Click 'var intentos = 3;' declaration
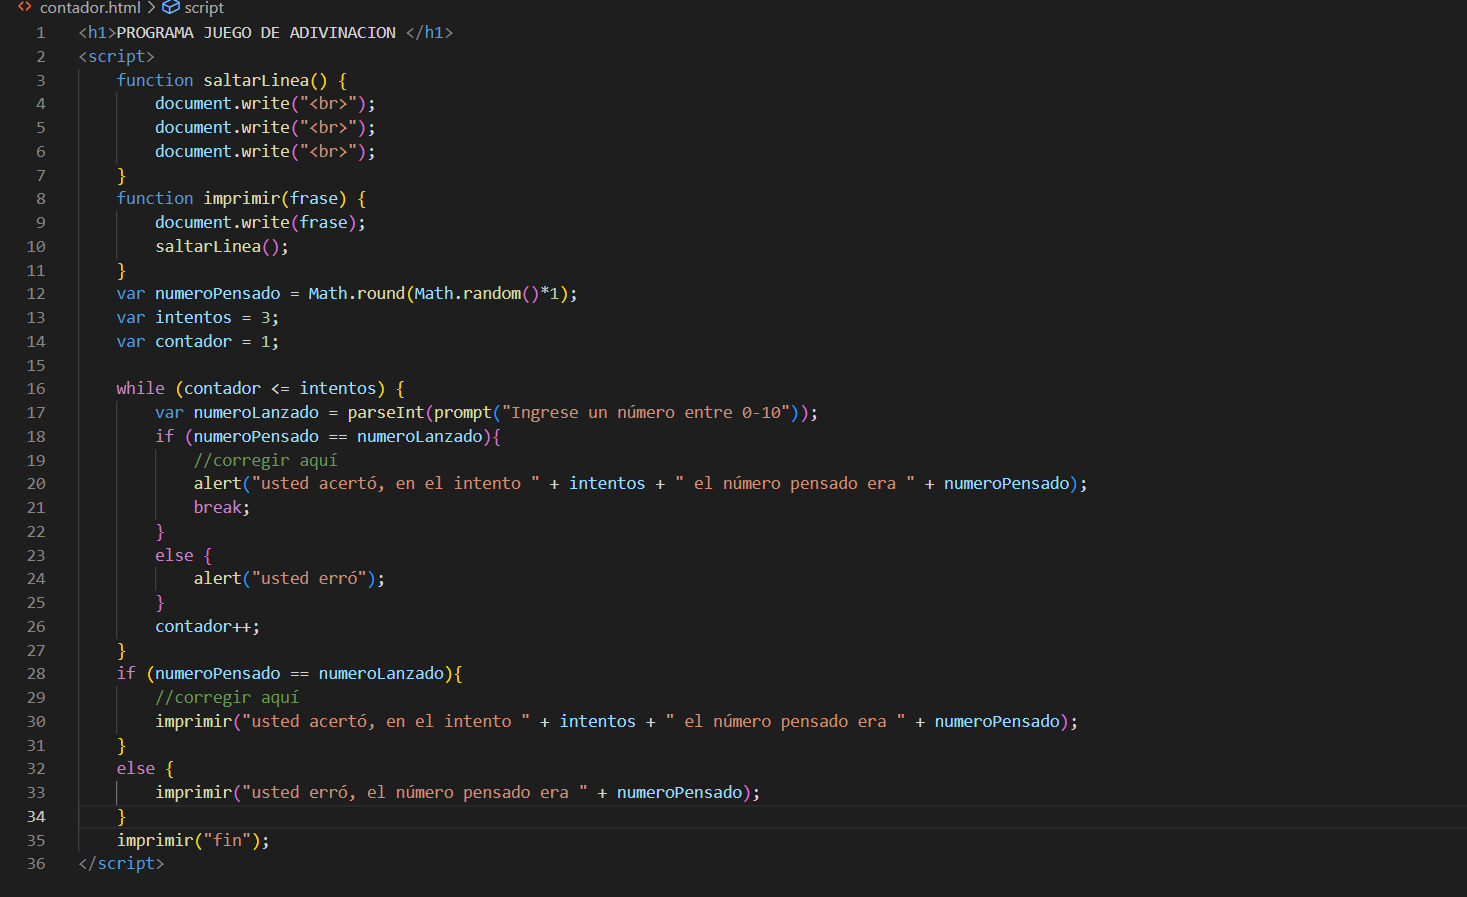 [198, 318]
